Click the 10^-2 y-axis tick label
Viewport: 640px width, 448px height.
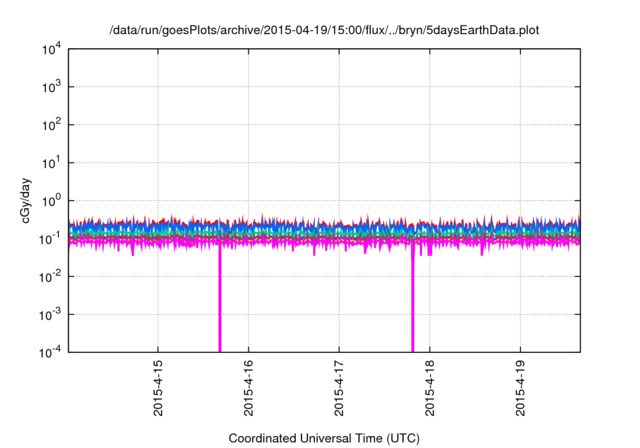click(x=51, y=277)
